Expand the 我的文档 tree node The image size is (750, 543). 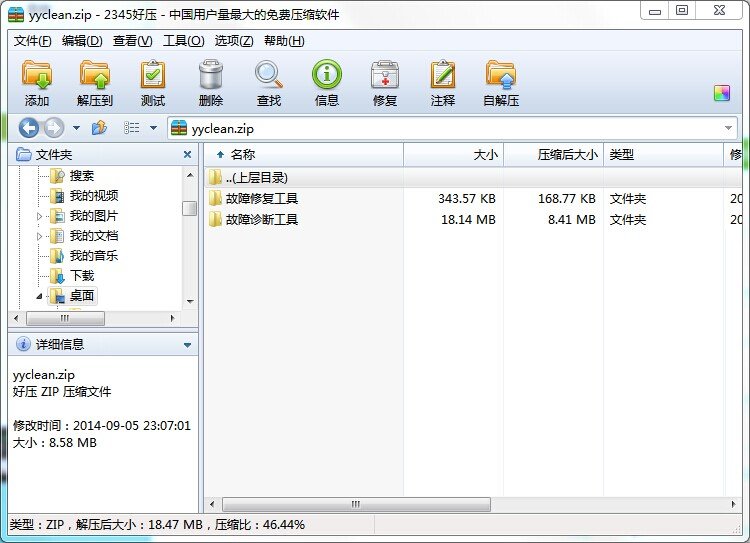pos(39,236)
